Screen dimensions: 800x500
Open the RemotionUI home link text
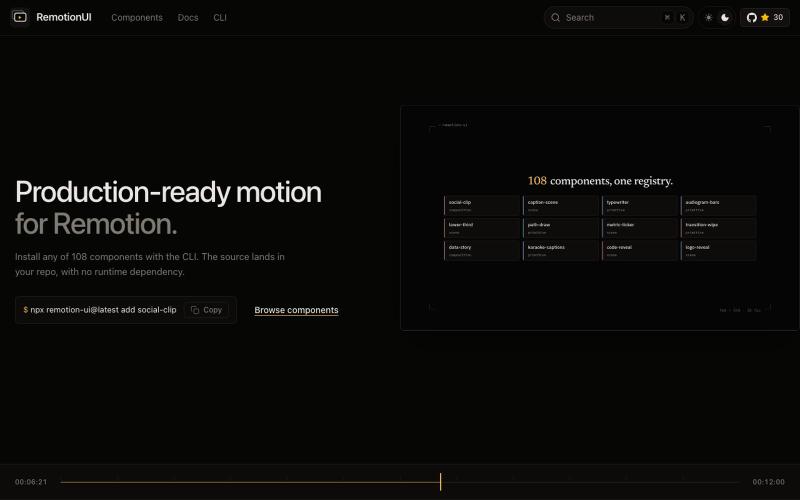click(64, 17)
